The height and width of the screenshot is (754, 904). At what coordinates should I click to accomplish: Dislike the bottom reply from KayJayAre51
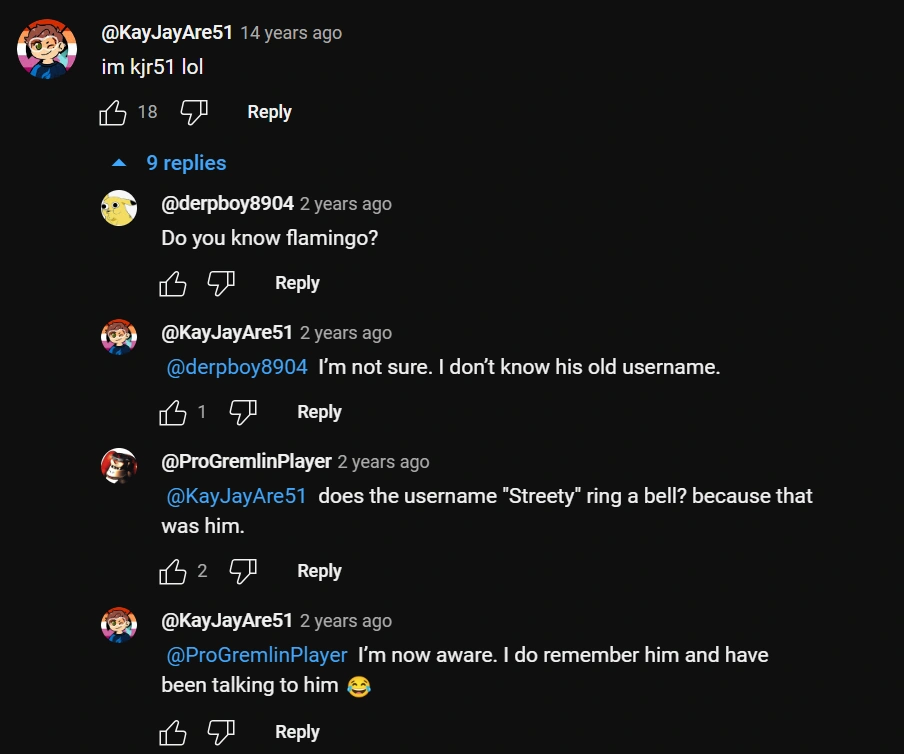222,731
